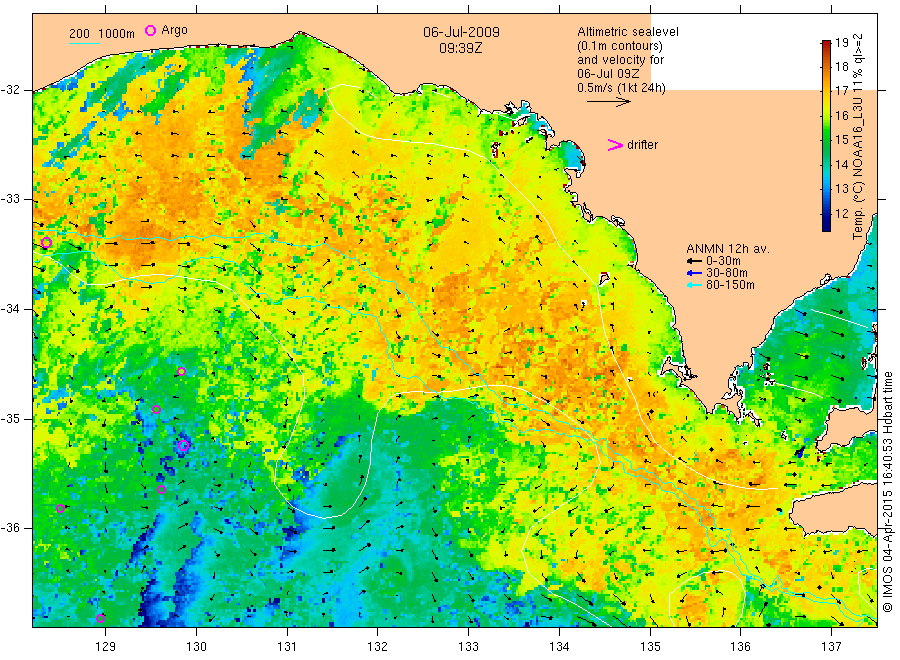Click the '80-150m' depth range label
The height and width of the screenshot is (660, 900).
point(731,285)
